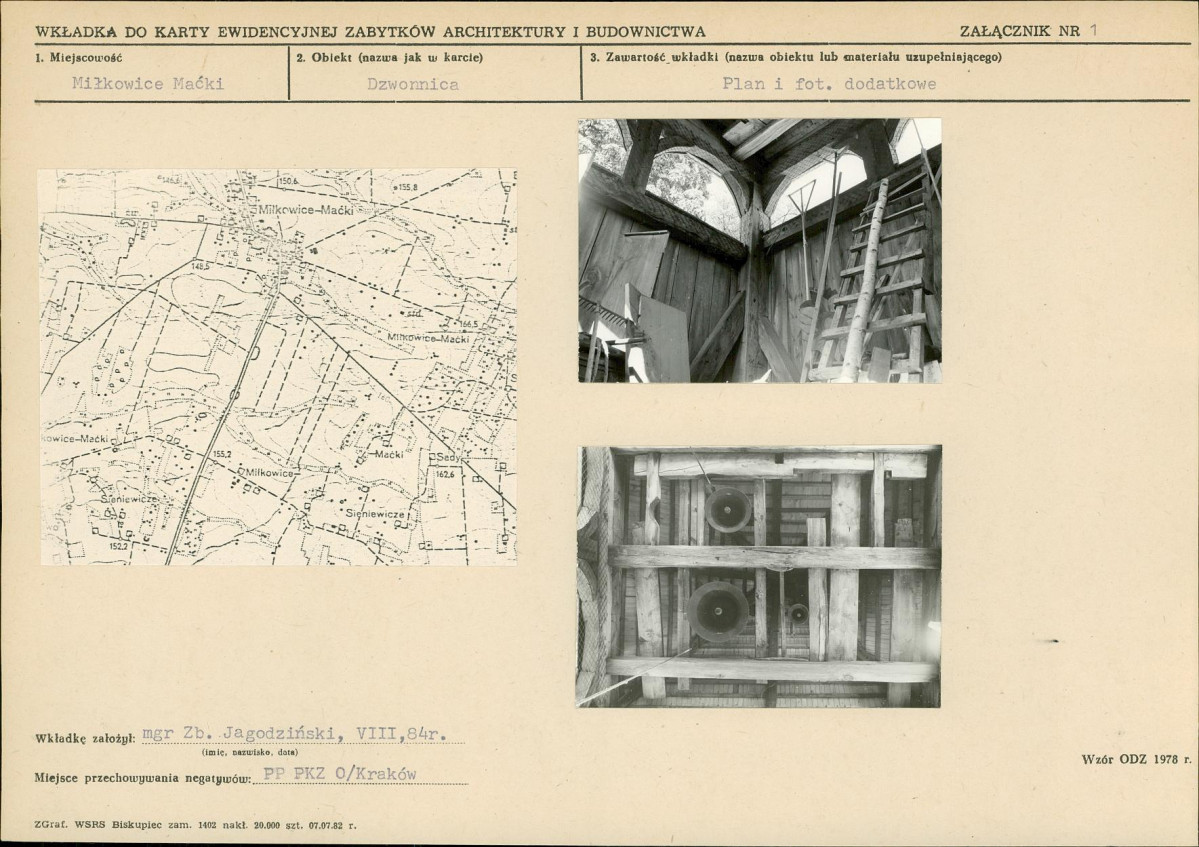Click the 'Wzór ODZ 1978 r.' form note
1199x847 pixels.
[1135, 759]
